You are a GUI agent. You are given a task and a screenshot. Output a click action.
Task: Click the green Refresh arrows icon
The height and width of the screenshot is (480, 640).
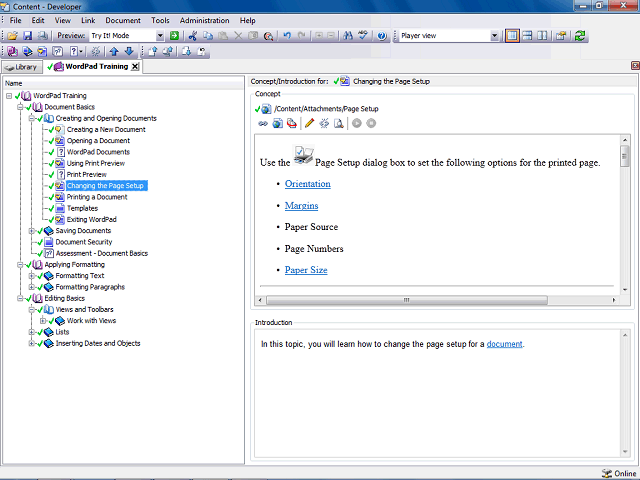click(580, 36)
